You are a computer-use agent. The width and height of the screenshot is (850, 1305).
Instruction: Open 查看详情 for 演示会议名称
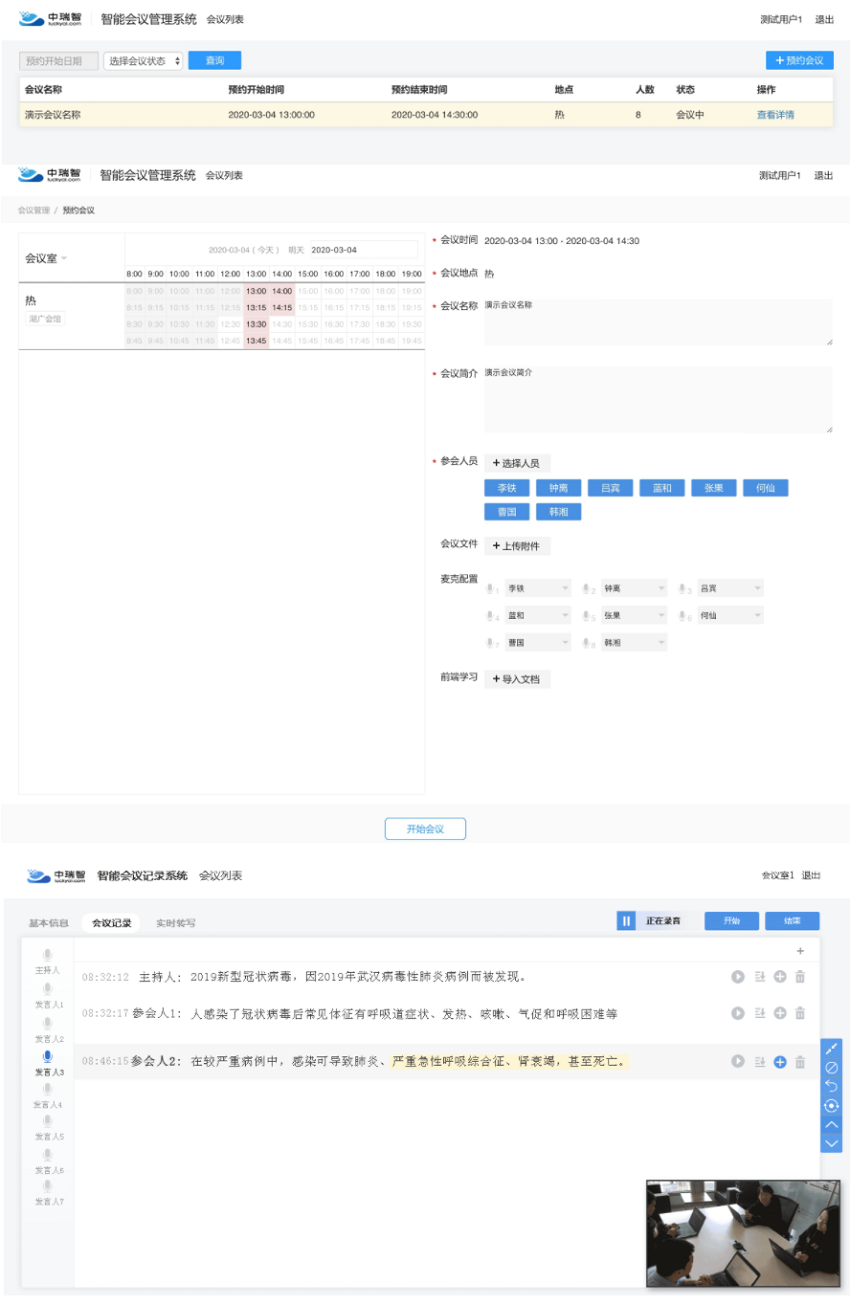[x=775, y=115]
